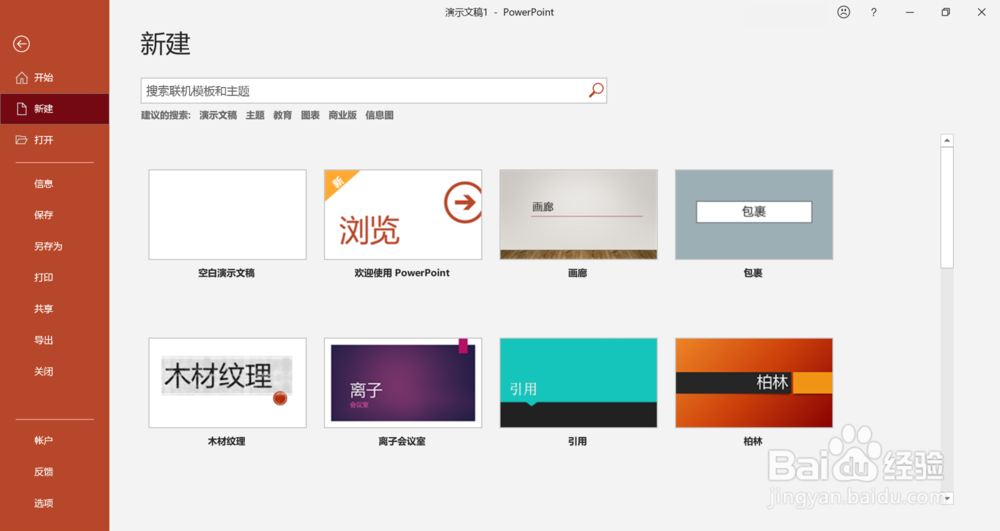Click the scrollbar down arrow
1000x531 pixels.
(947, 498)
